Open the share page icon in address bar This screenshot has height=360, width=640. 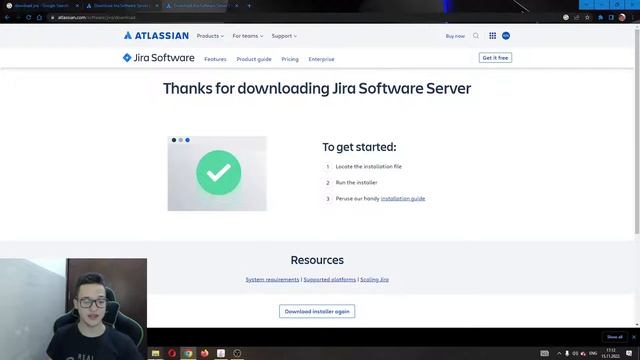577,18
